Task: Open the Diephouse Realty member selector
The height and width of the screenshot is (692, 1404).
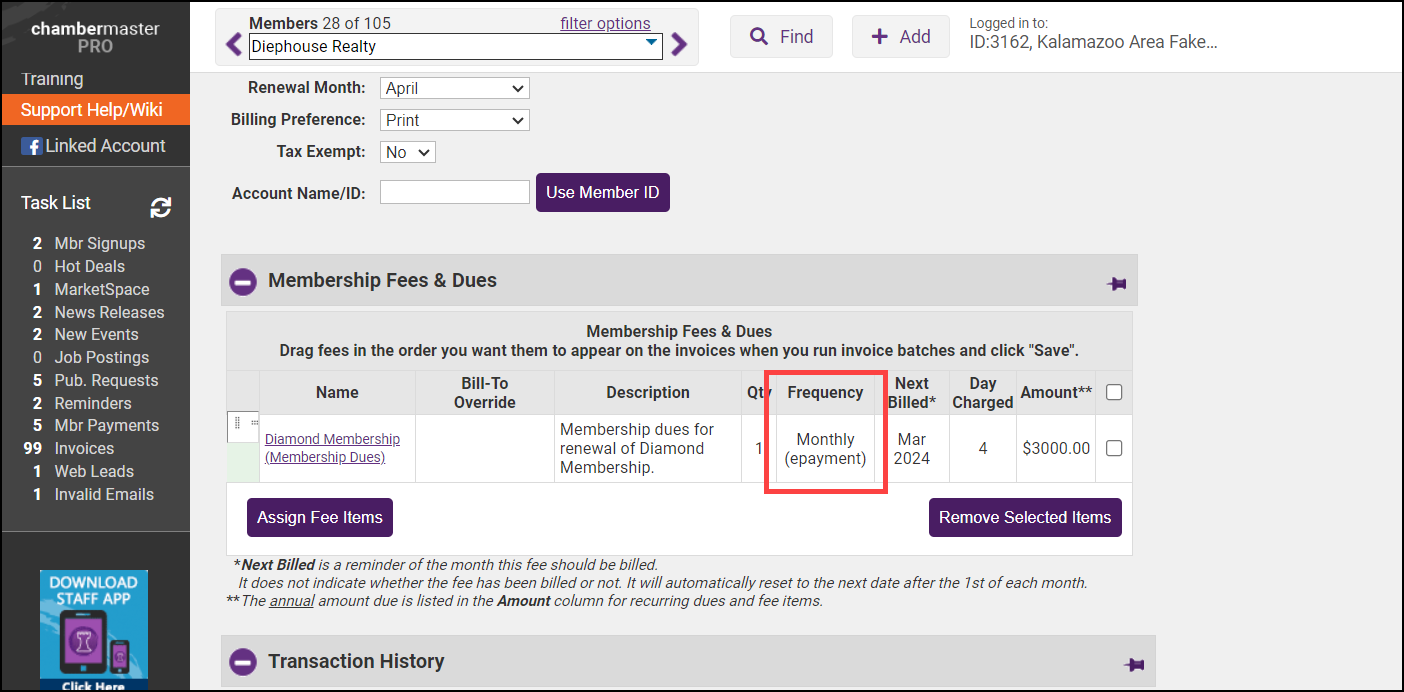Action: pos(455,46)
